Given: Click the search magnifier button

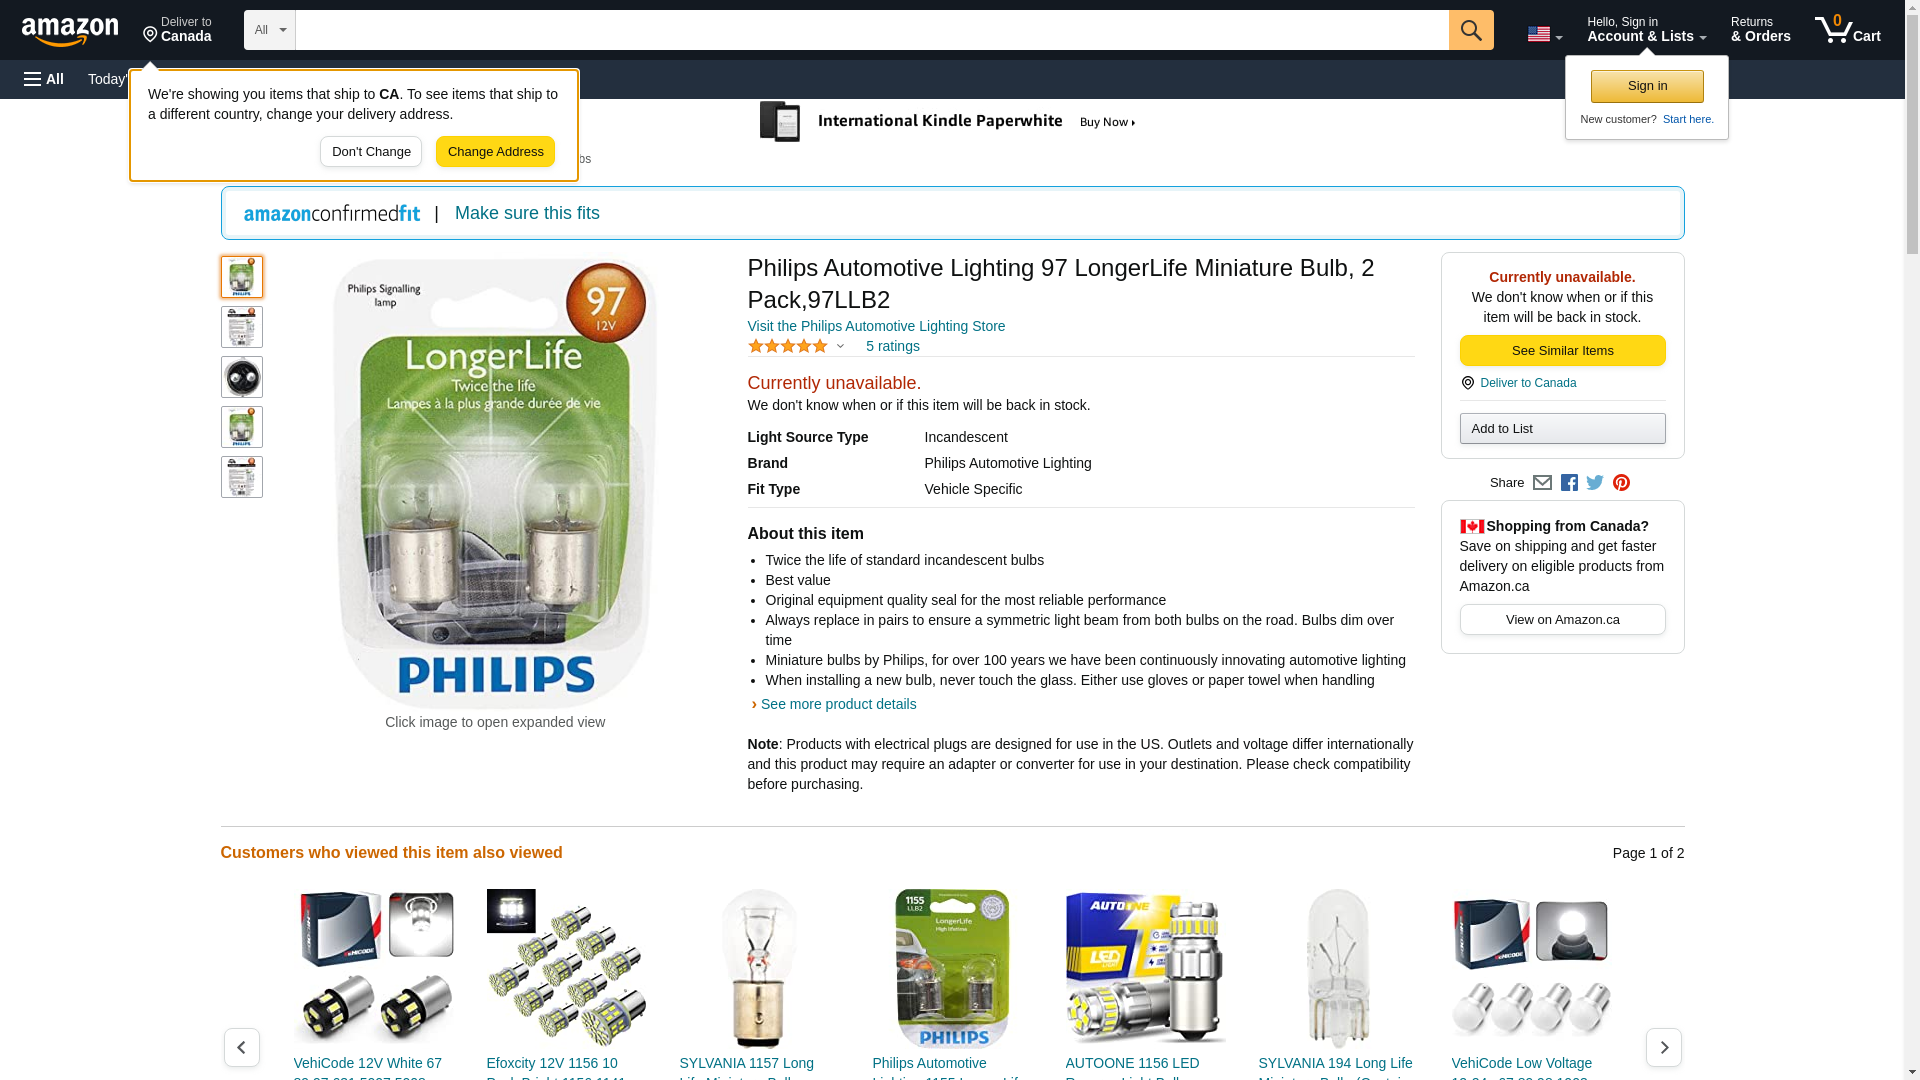Looking at the screenshot, I should (1470, 30).
